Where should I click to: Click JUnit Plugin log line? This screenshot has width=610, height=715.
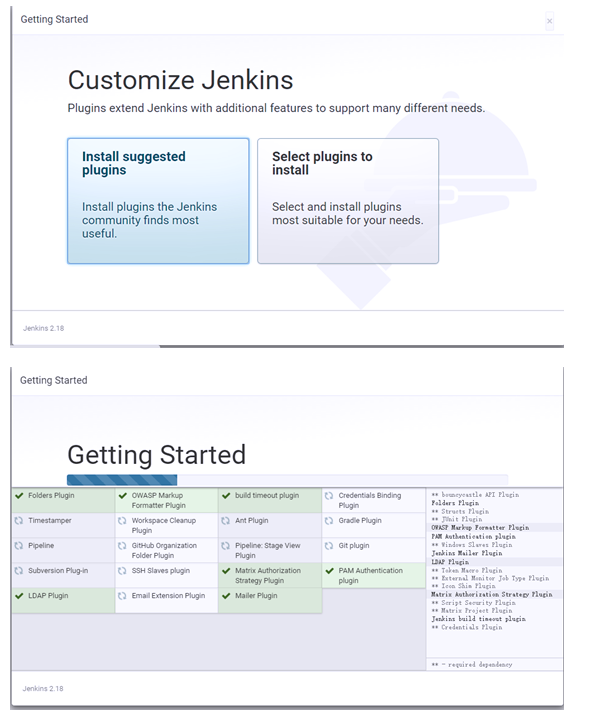457,519
